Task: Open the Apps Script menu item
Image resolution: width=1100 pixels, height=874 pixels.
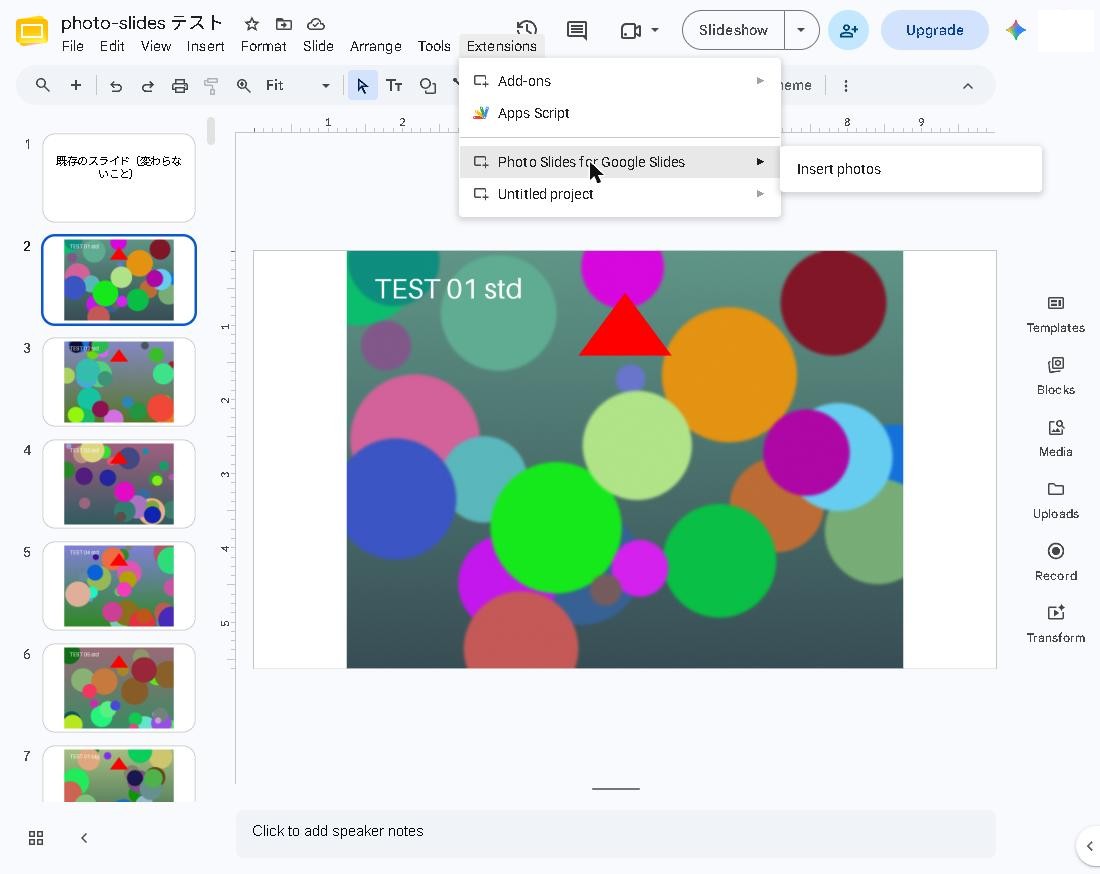Action: click(x=619, y=113)
